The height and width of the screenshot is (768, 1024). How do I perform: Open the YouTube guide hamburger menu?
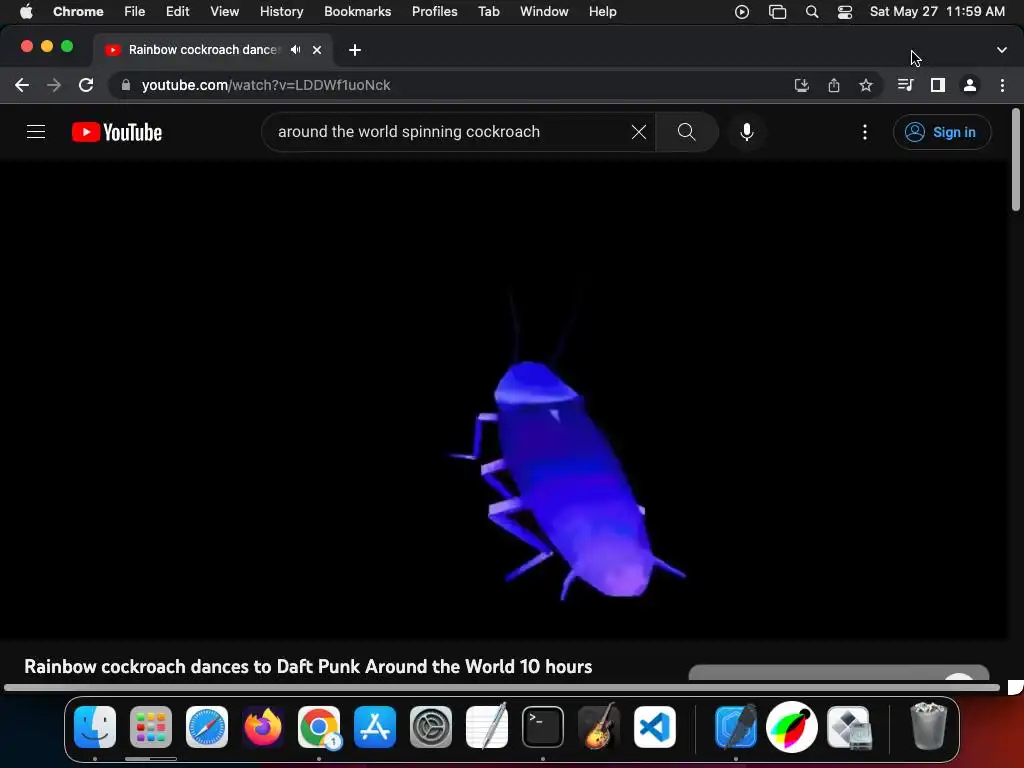[x=36, y=132]
